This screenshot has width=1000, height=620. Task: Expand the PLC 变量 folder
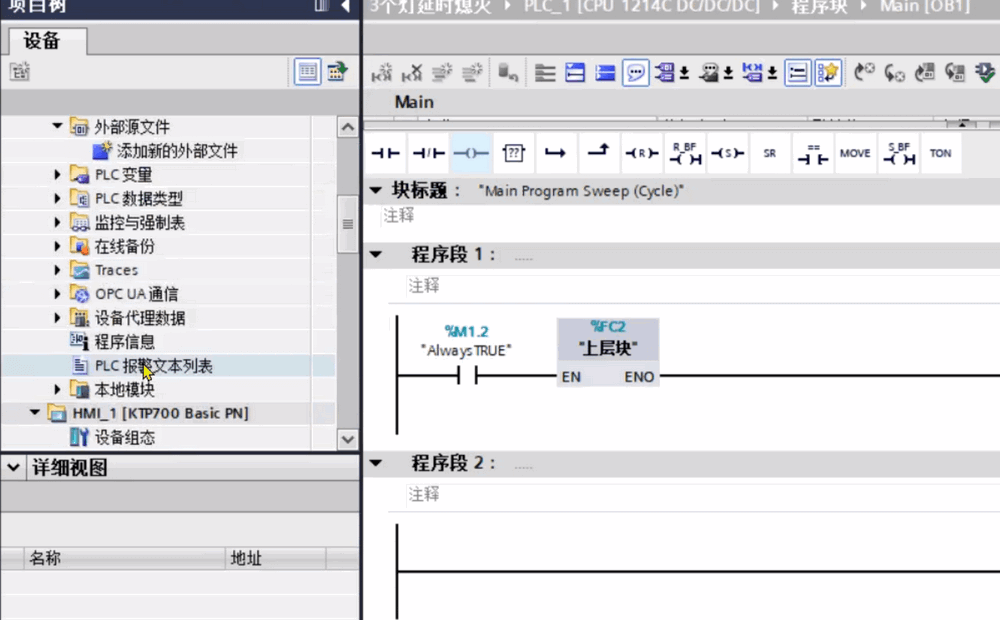coord(57,175)
